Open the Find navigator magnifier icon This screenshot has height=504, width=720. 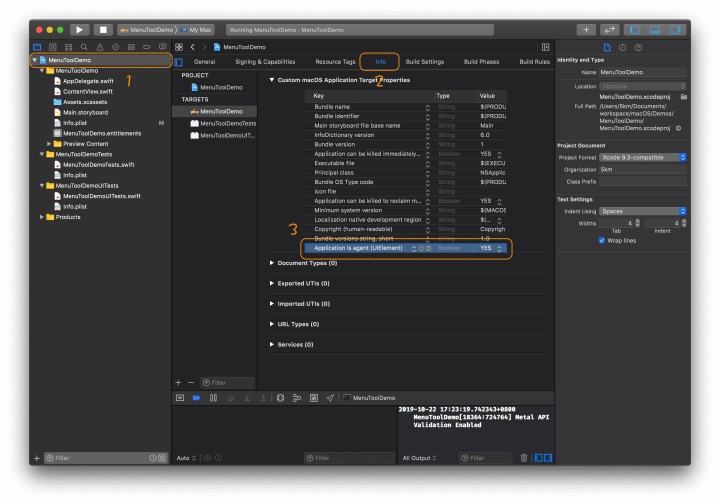tap(84, 47)
